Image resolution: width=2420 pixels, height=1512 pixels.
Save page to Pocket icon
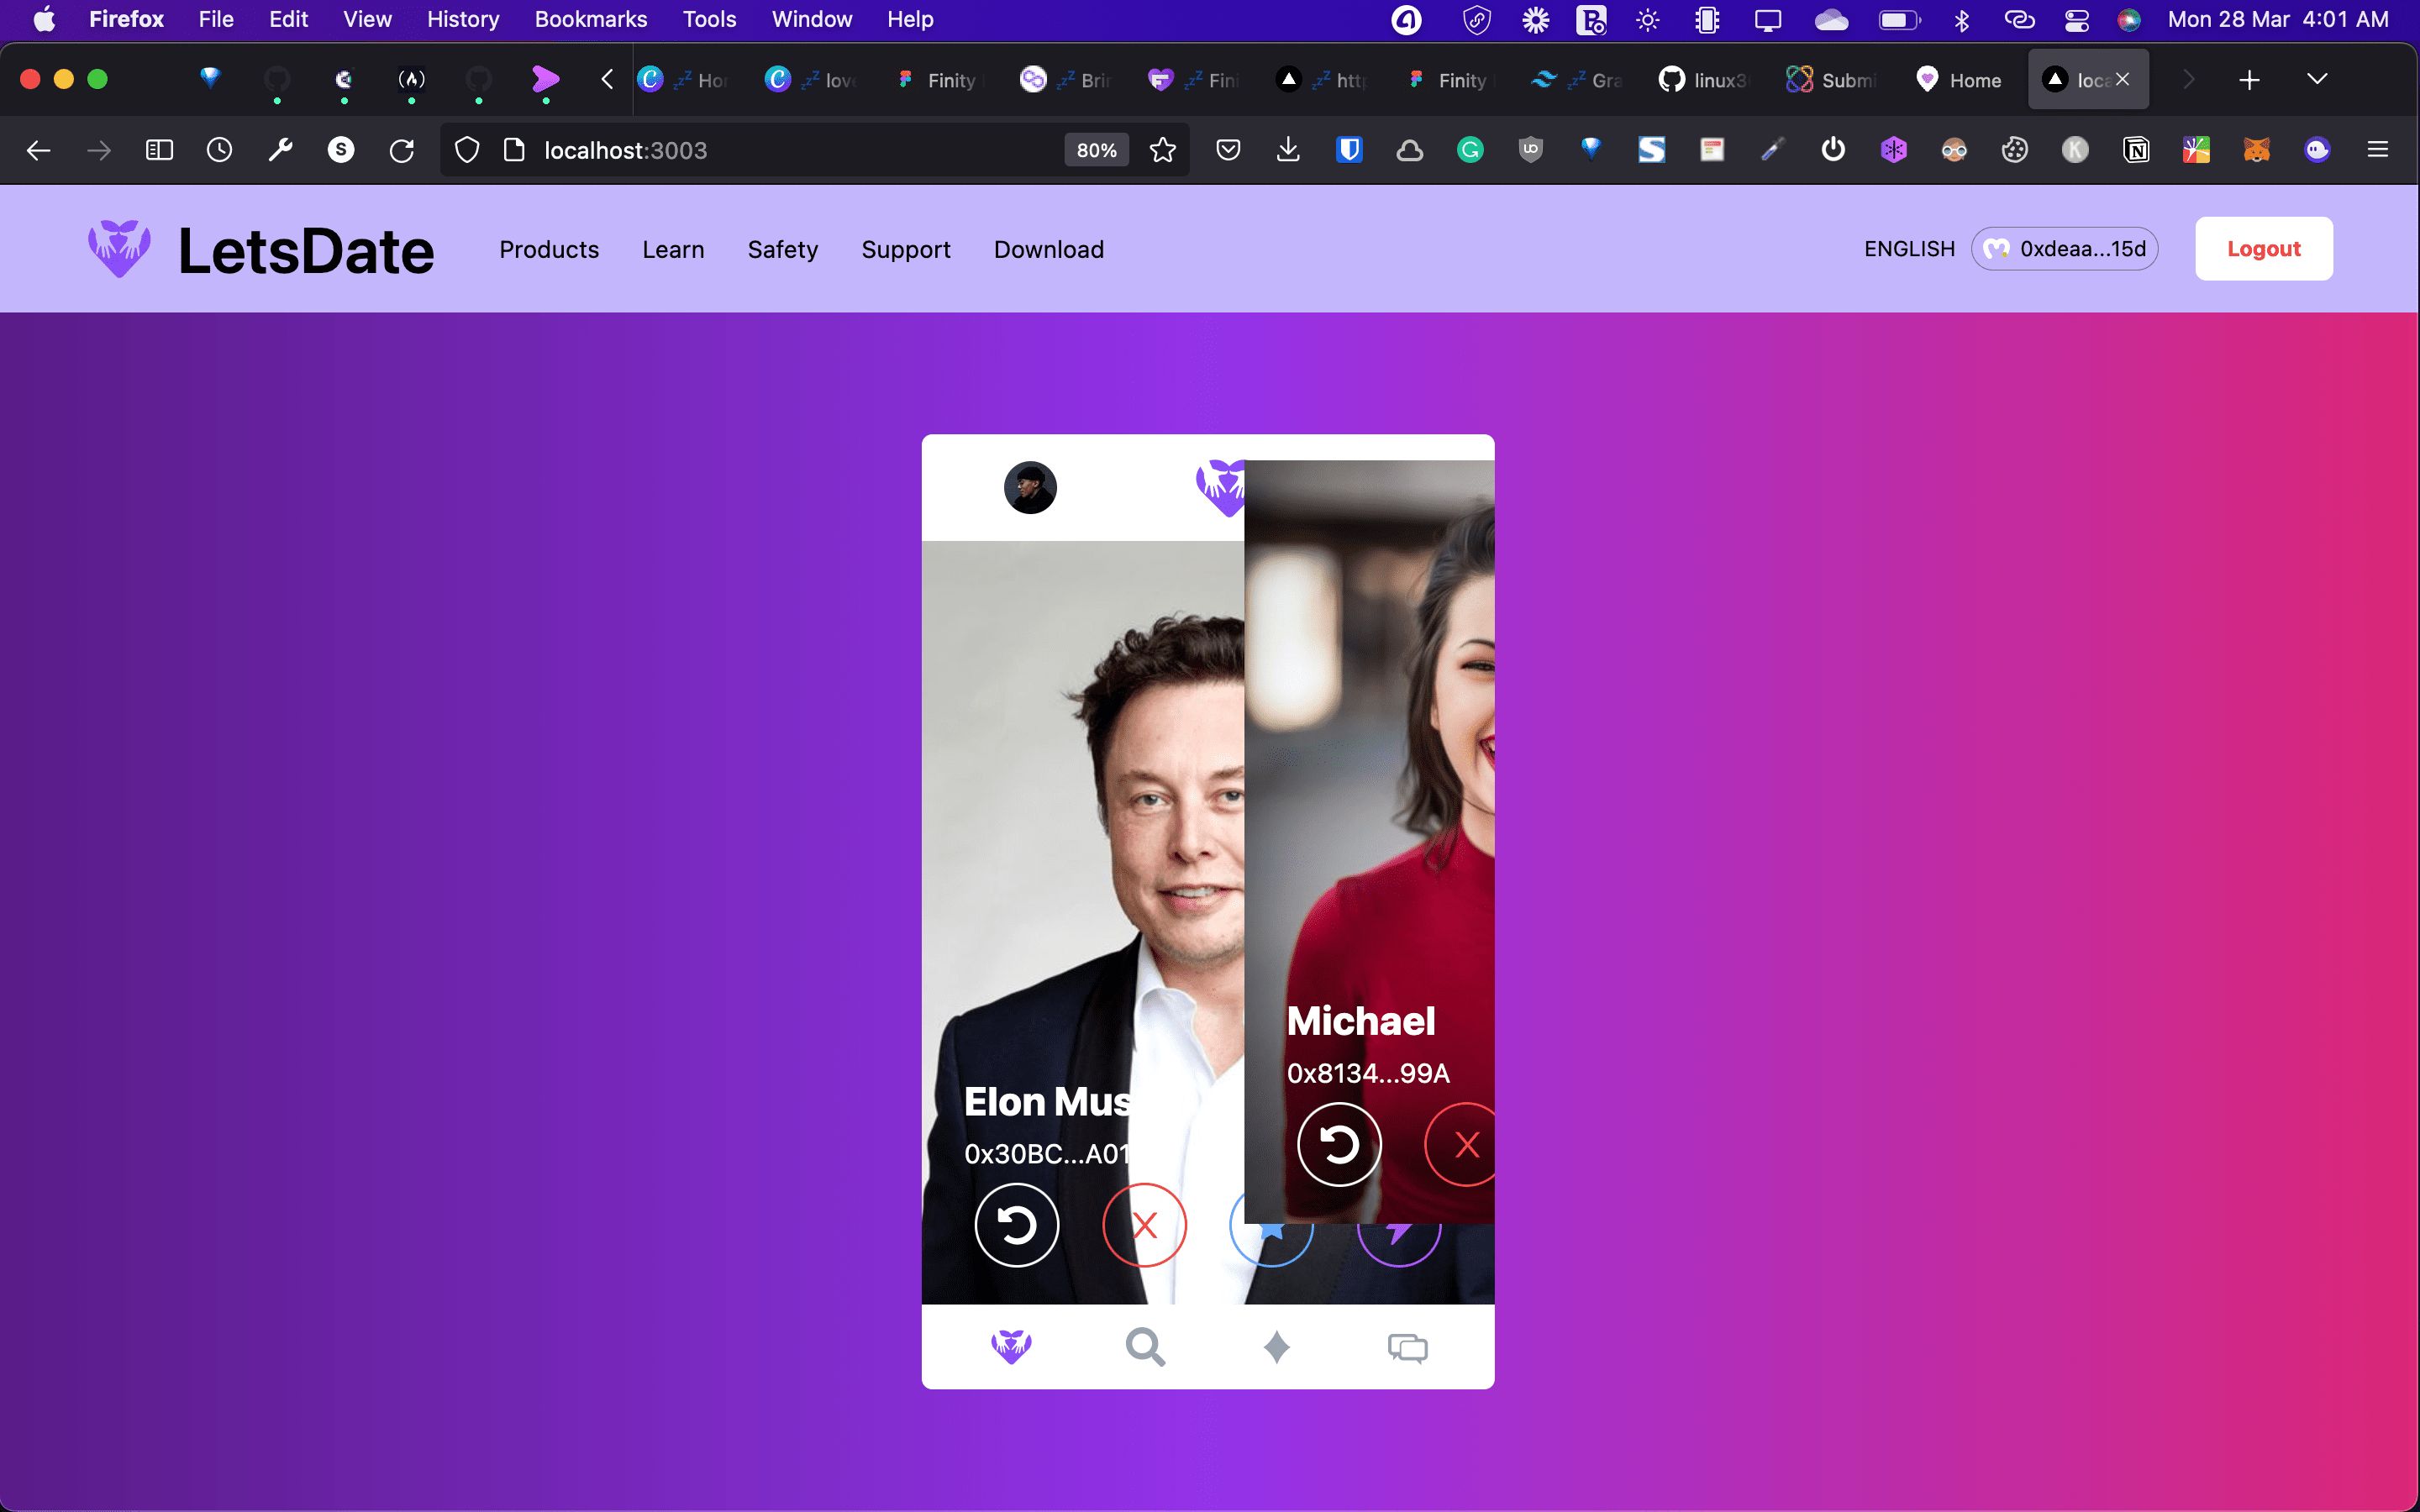pyautogui.click(x=1228, y=150)
